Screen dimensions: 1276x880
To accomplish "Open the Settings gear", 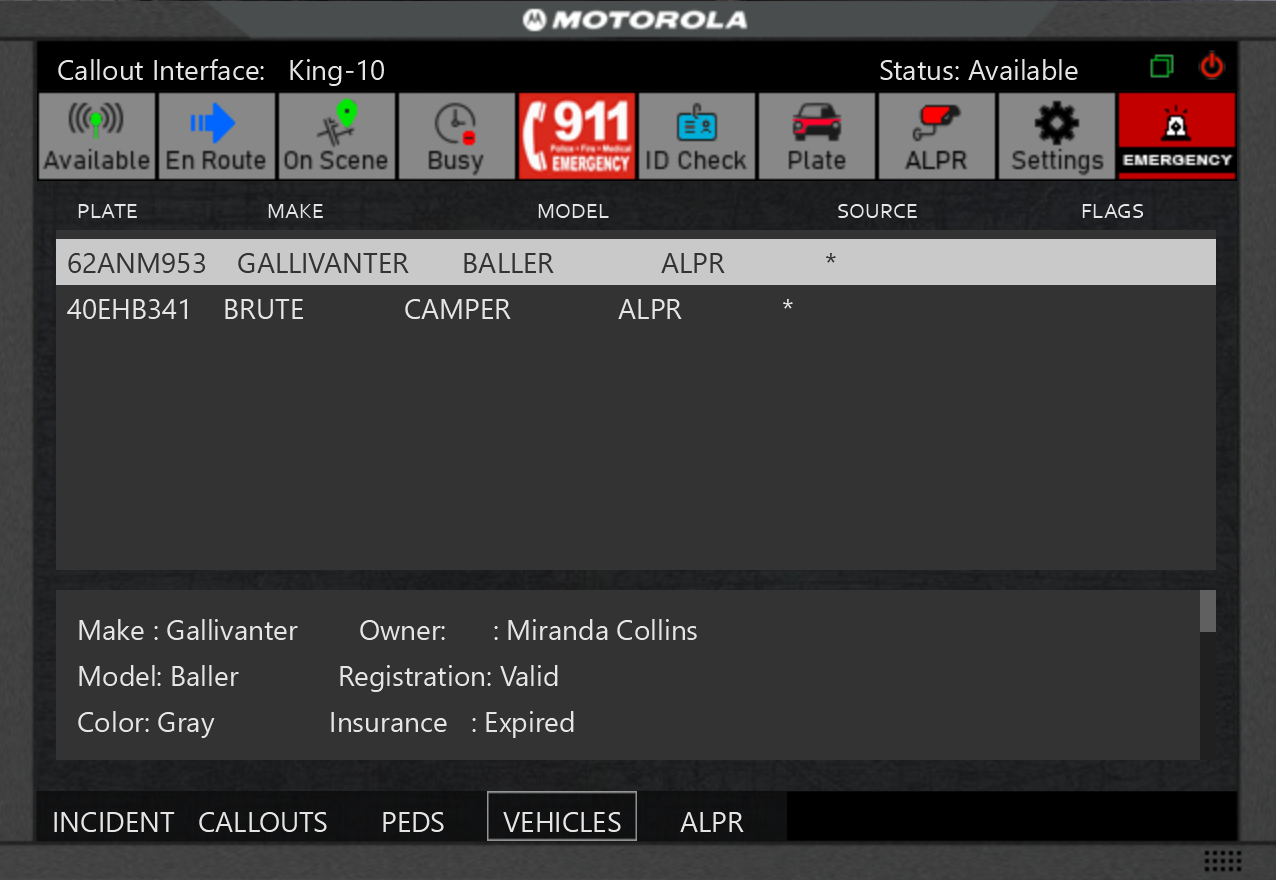I will (x=1056, y=137).
